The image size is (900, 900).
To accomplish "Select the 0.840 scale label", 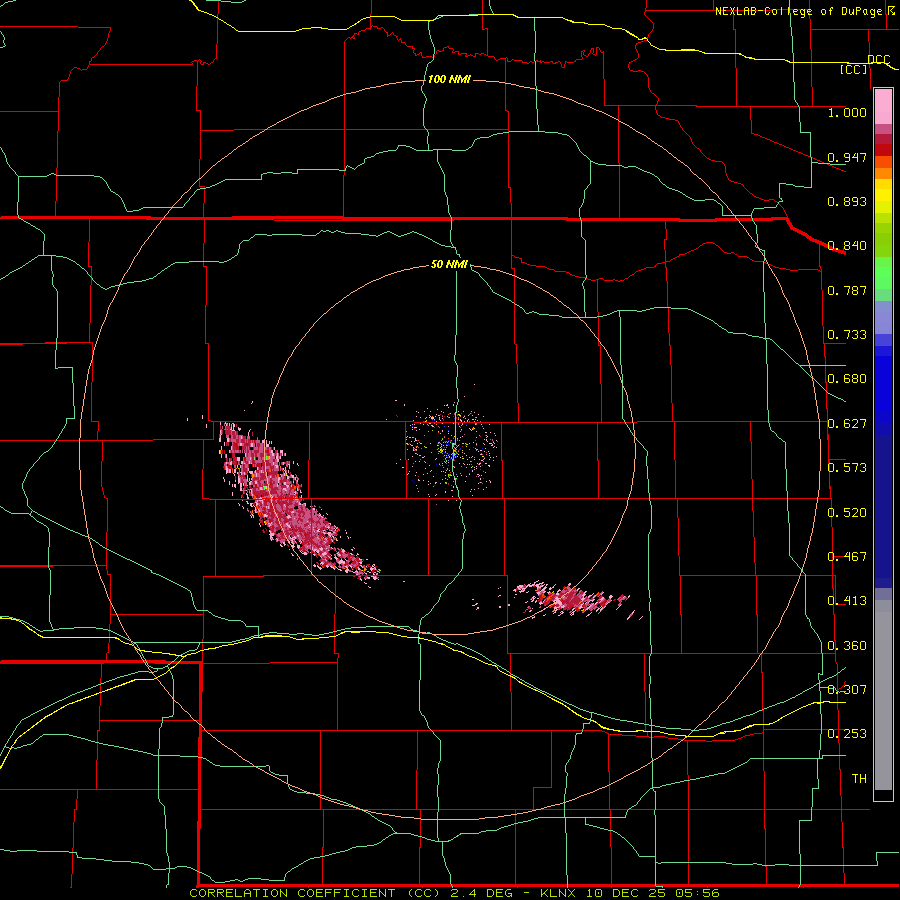I will point(847,246).
